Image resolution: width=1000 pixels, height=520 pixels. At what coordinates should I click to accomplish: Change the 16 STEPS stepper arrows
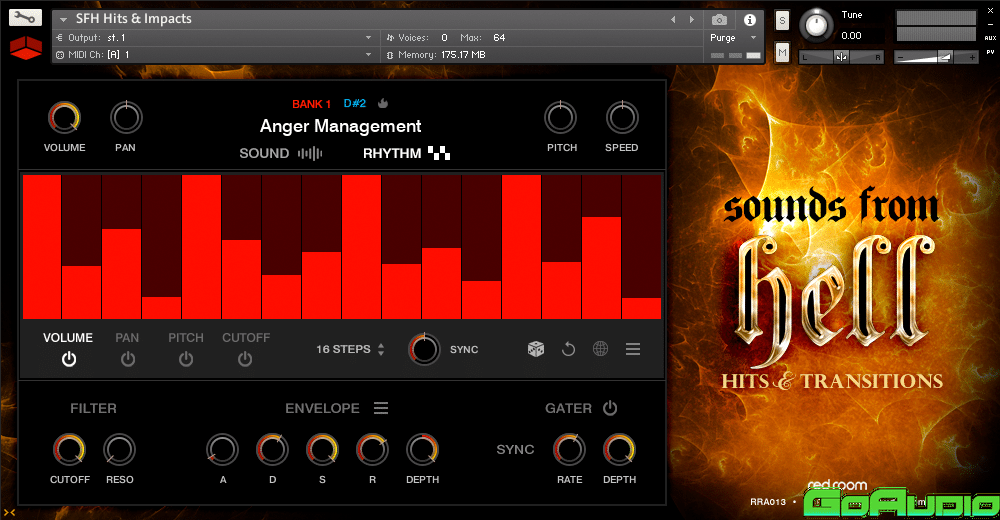[x=381, y=349]
